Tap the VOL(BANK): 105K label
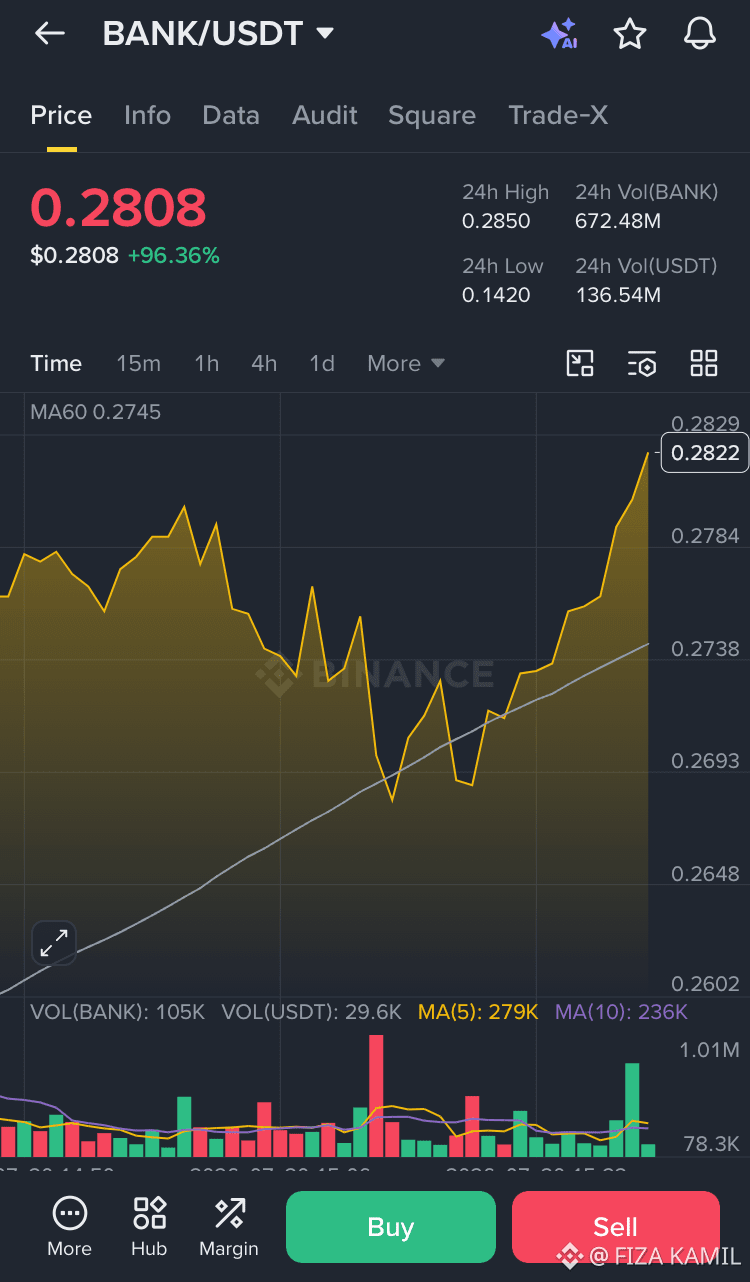This screenshot has width=750, height=1282. click(117, 1012)
